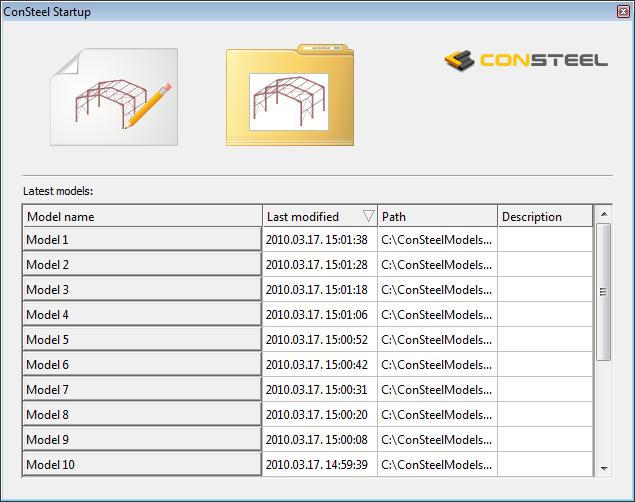The width and height of the screenshot is (635, 502).
Task: Select the Model 10 row button
Action: [142, 464]
